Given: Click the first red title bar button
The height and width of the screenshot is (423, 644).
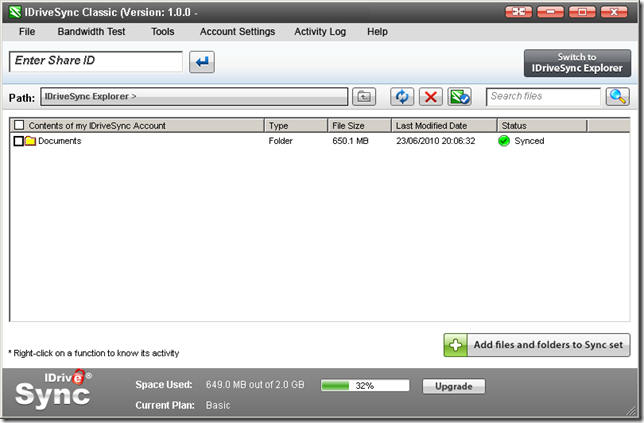Looking at the screenshot, I should [x=518, y=12].
